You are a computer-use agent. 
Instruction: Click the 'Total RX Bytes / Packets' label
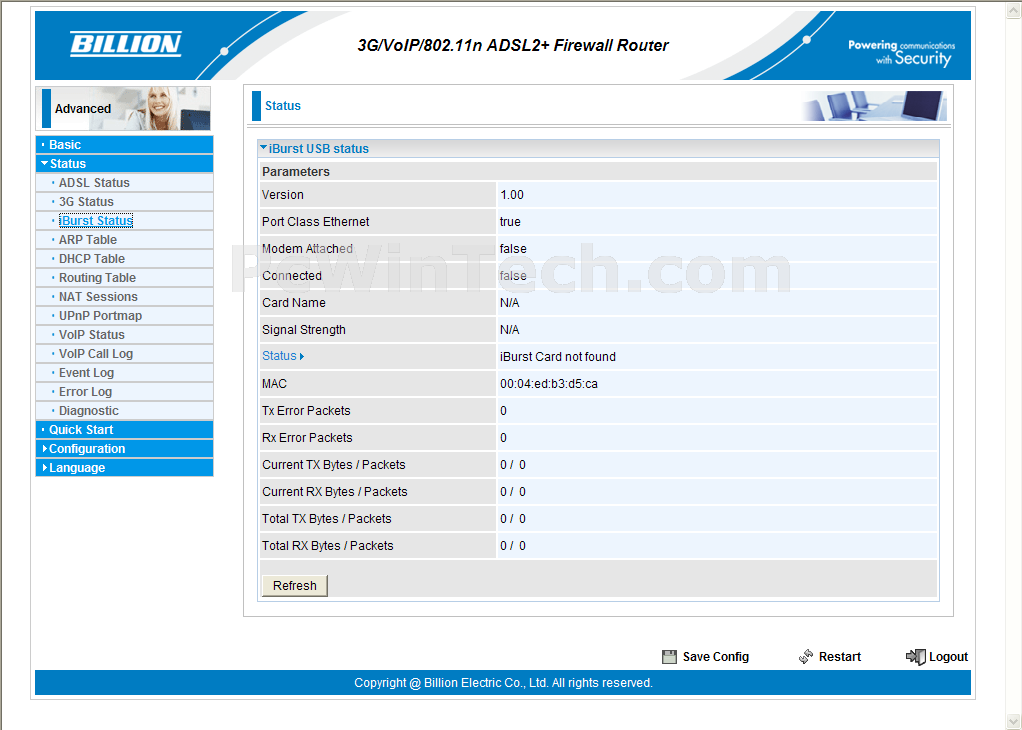[328, 546]
